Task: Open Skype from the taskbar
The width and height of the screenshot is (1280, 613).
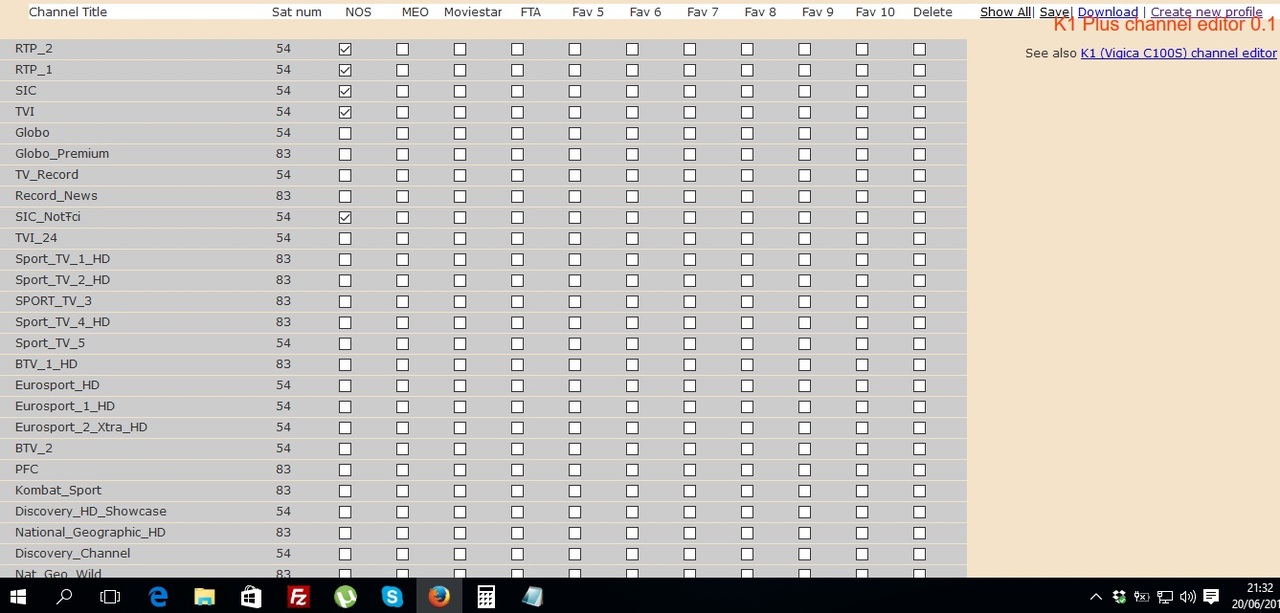Action: point(392,597)
